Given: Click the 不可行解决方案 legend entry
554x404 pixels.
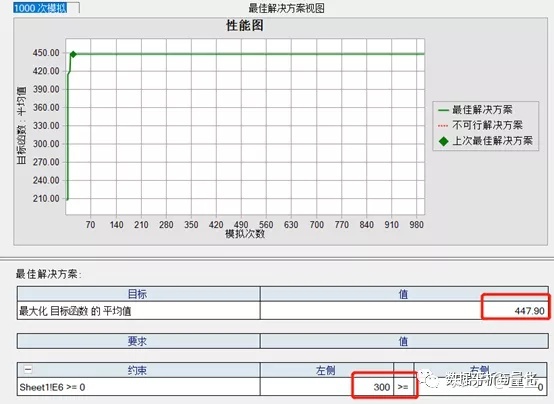Looking at the screenshot, I should tap(480, 125).
